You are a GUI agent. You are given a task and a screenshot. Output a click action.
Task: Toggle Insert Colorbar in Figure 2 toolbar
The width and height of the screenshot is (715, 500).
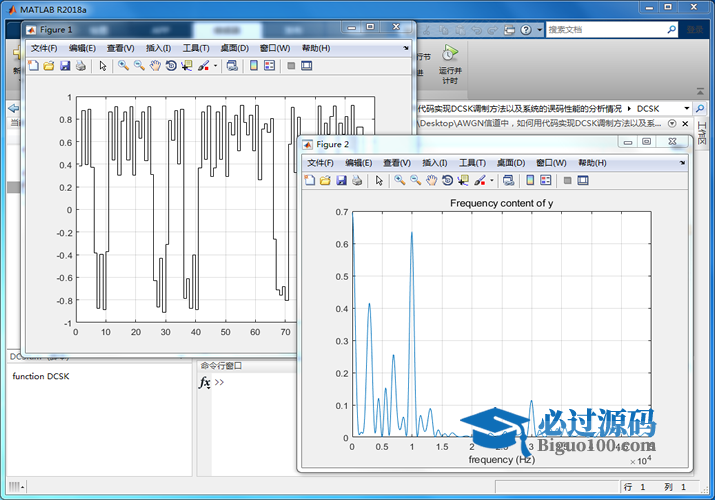[529, 181]
